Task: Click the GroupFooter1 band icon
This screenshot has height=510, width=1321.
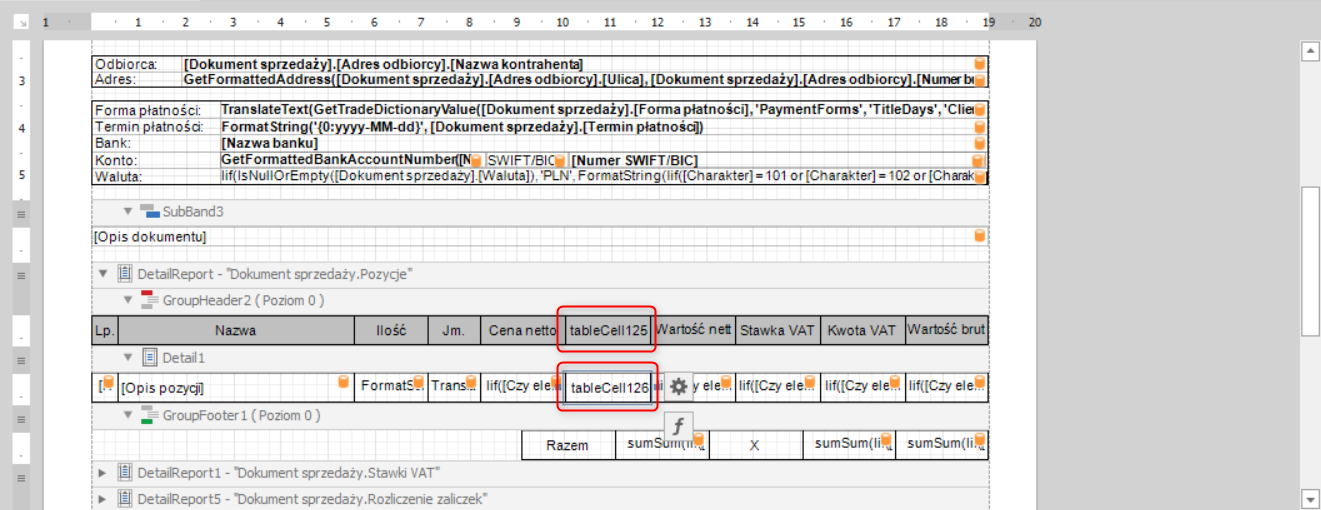Action: click(x=150, y=415)
